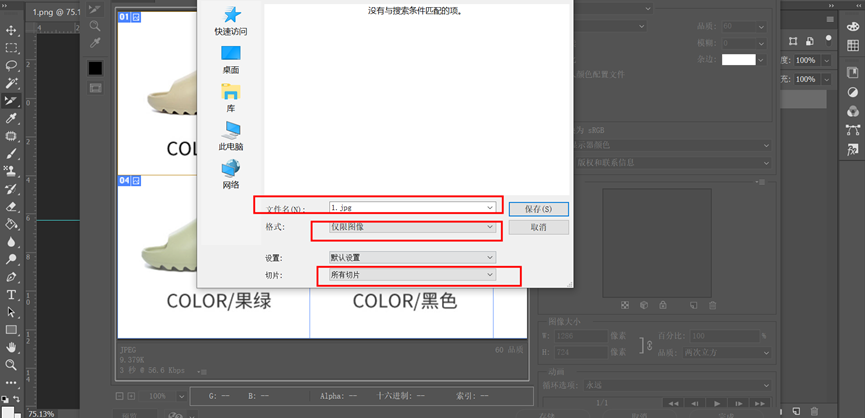Open the Libraries location
This screenshot has width=865, height=418.
pos(231,97)
